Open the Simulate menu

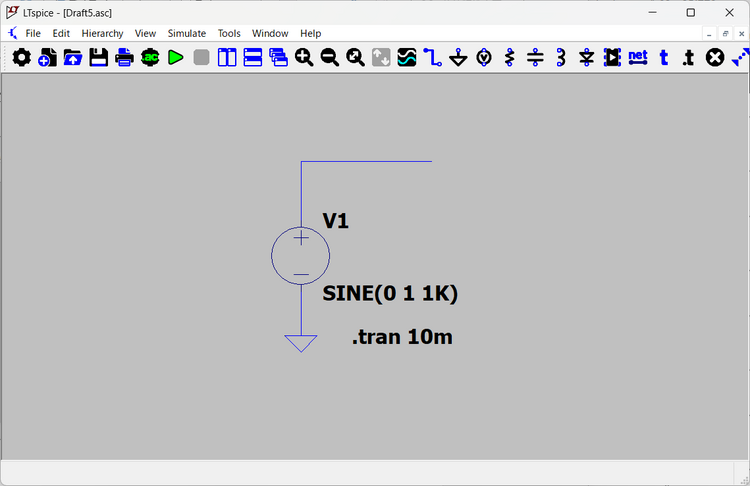pyautogui.click(x=186, y=33)
